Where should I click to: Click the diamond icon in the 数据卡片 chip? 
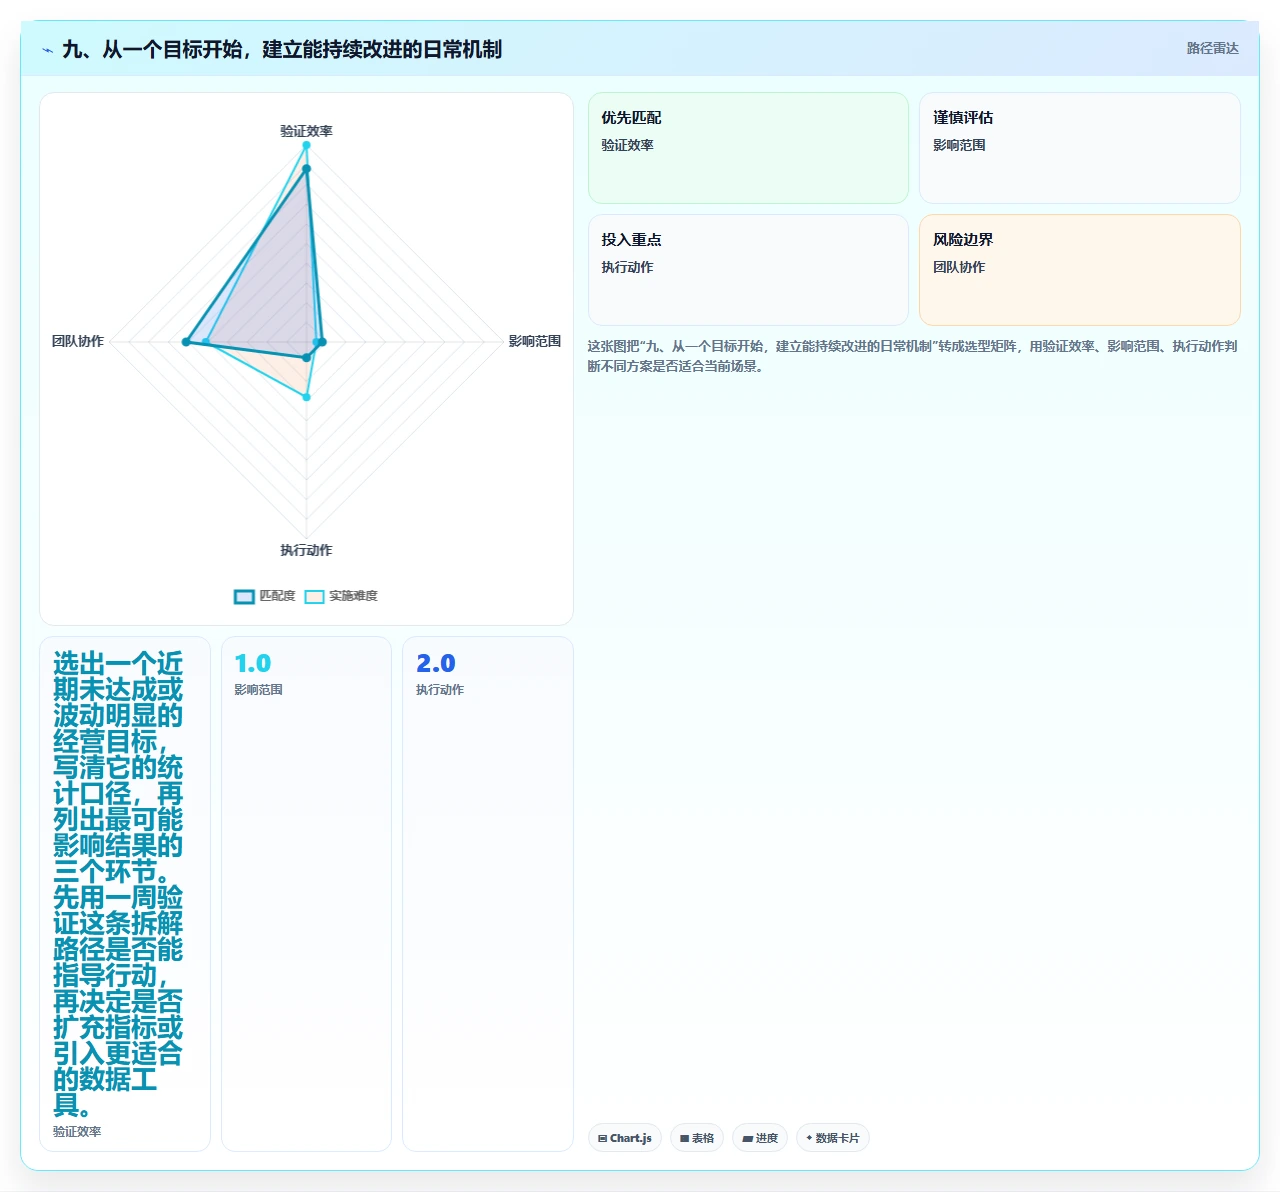pos(809,1138)
